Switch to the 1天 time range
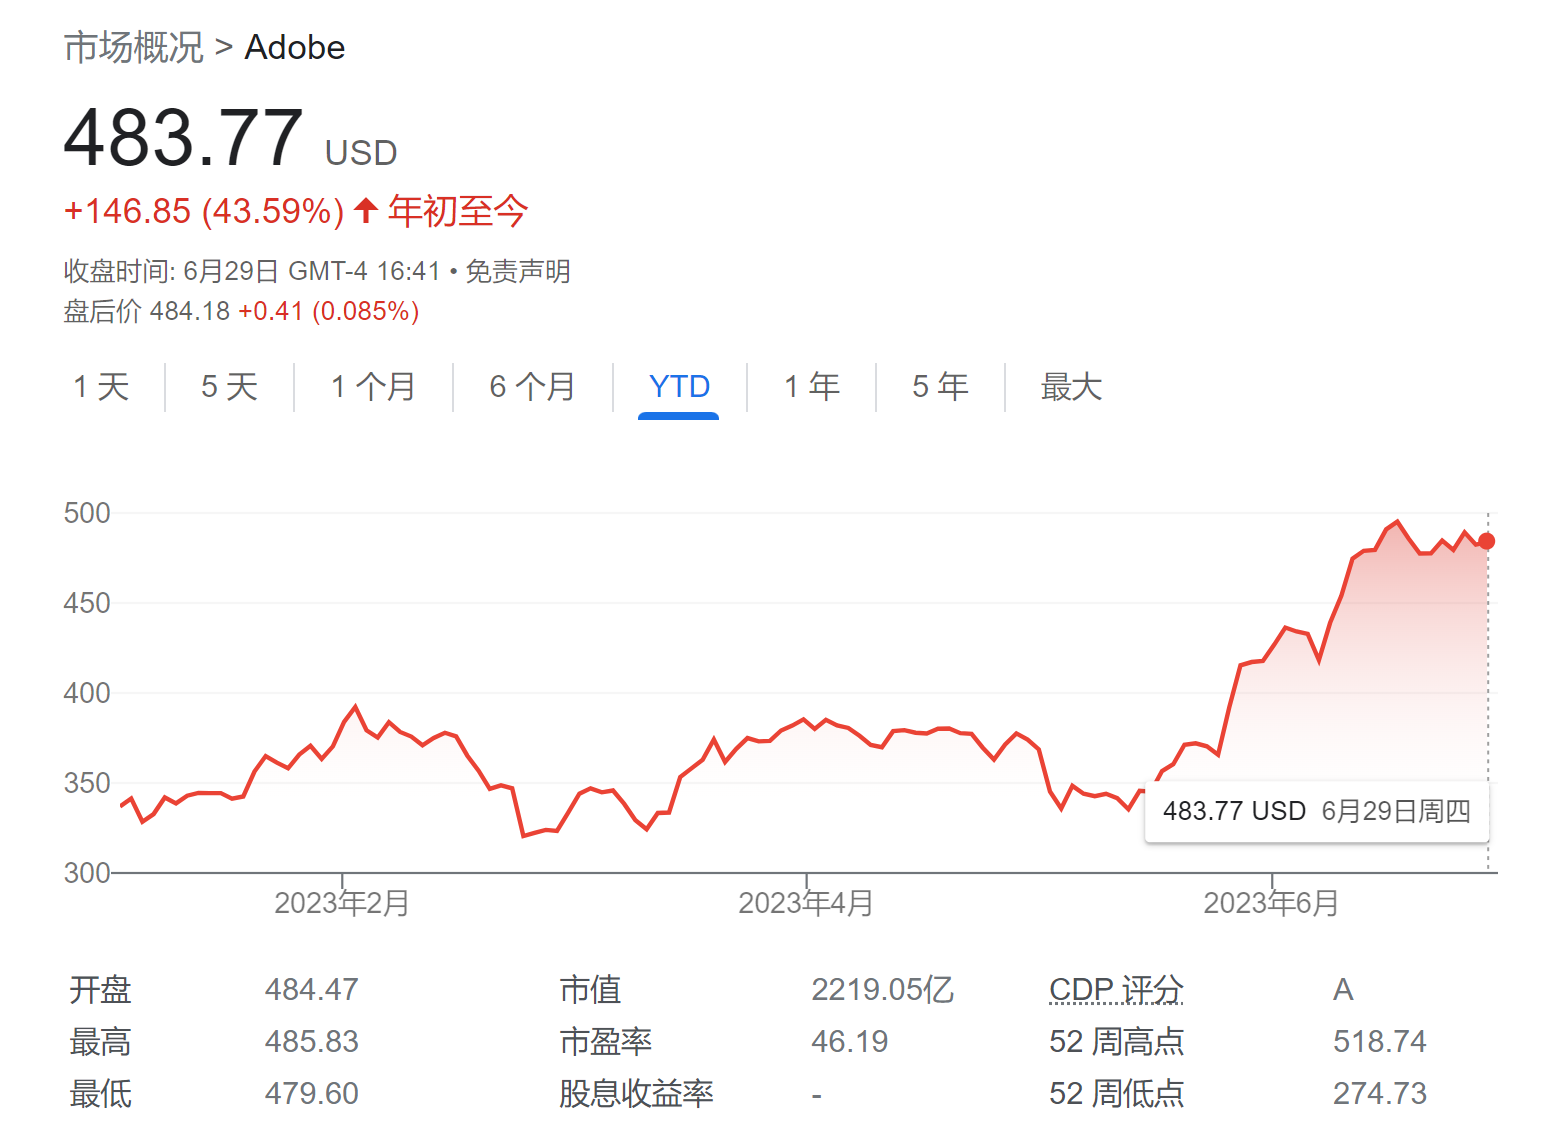This screenshot has width=1549, height=1133. [100, 387]
